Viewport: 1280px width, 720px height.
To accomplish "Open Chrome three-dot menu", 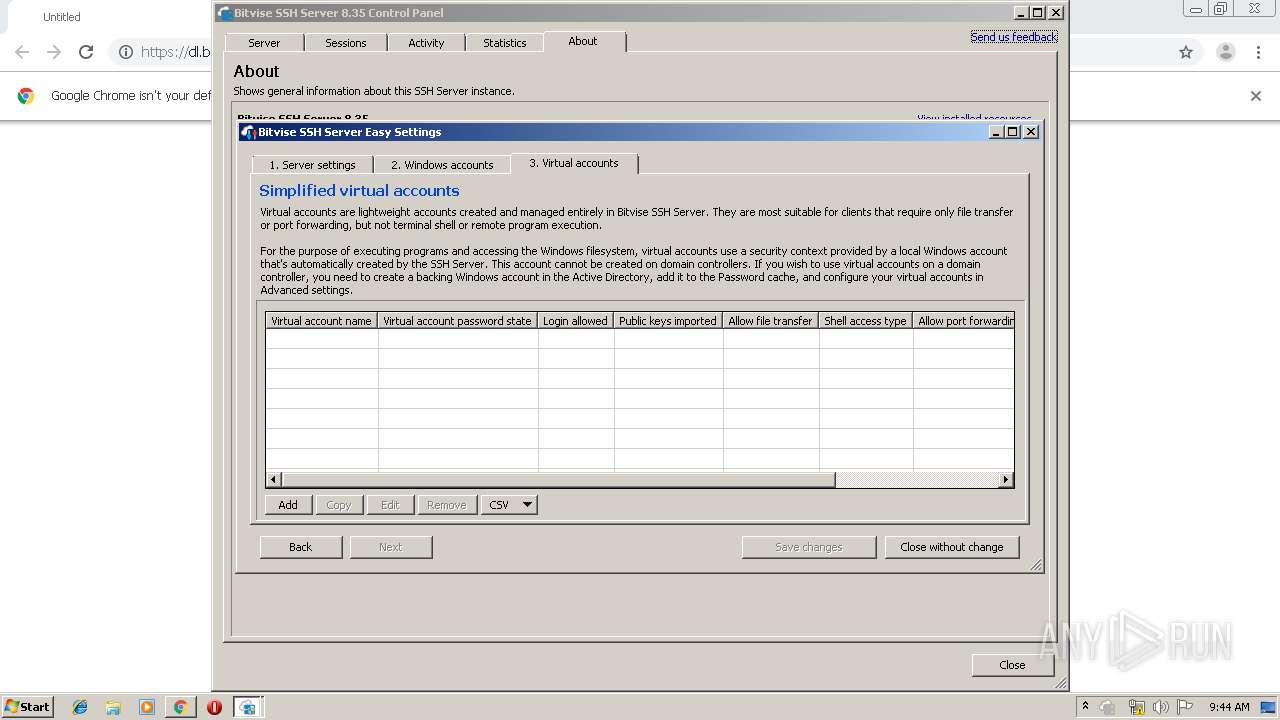I will tap(1259, 52).
